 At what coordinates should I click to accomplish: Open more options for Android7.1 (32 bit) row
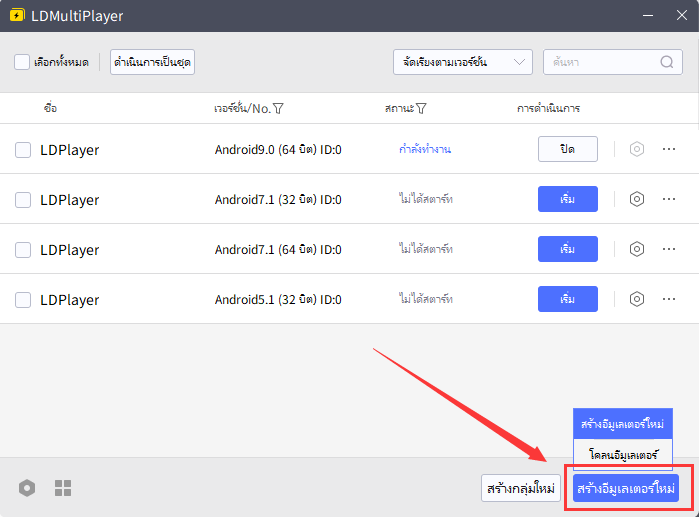[669, 199]
